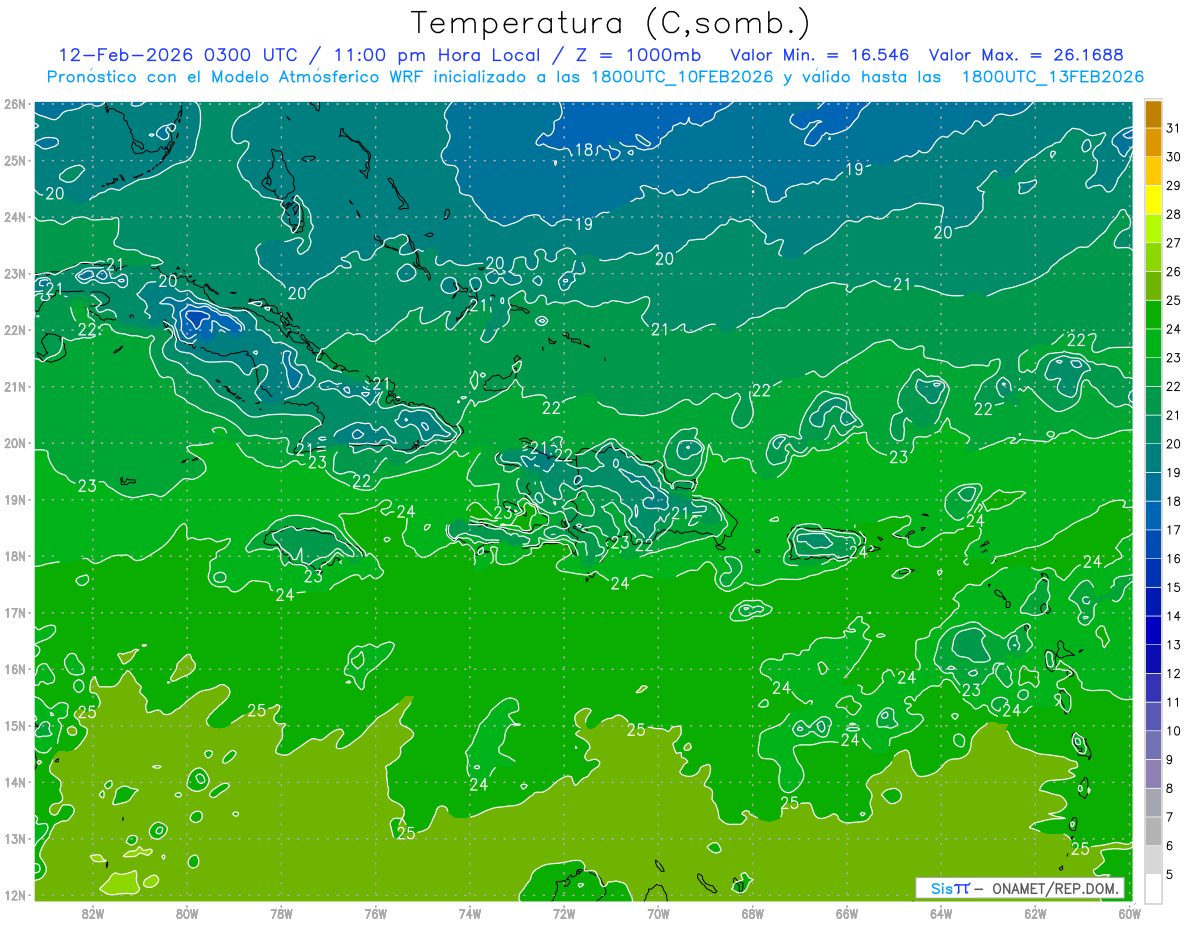Select the 'Valor Min. = 16.546' readout
Viewport: 1200px width, 927px height.
coord(820,56)
